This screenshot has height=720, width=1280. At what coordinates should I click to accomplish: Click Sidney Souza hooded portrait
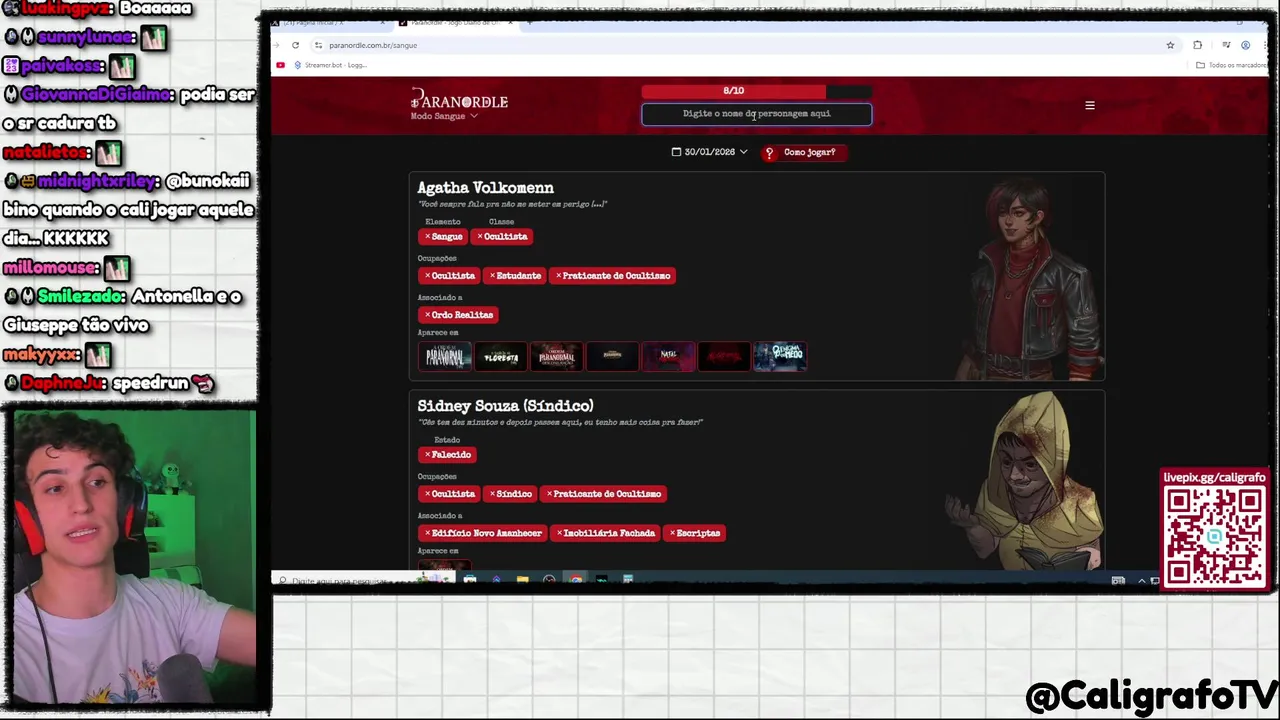click(1025, 481)
